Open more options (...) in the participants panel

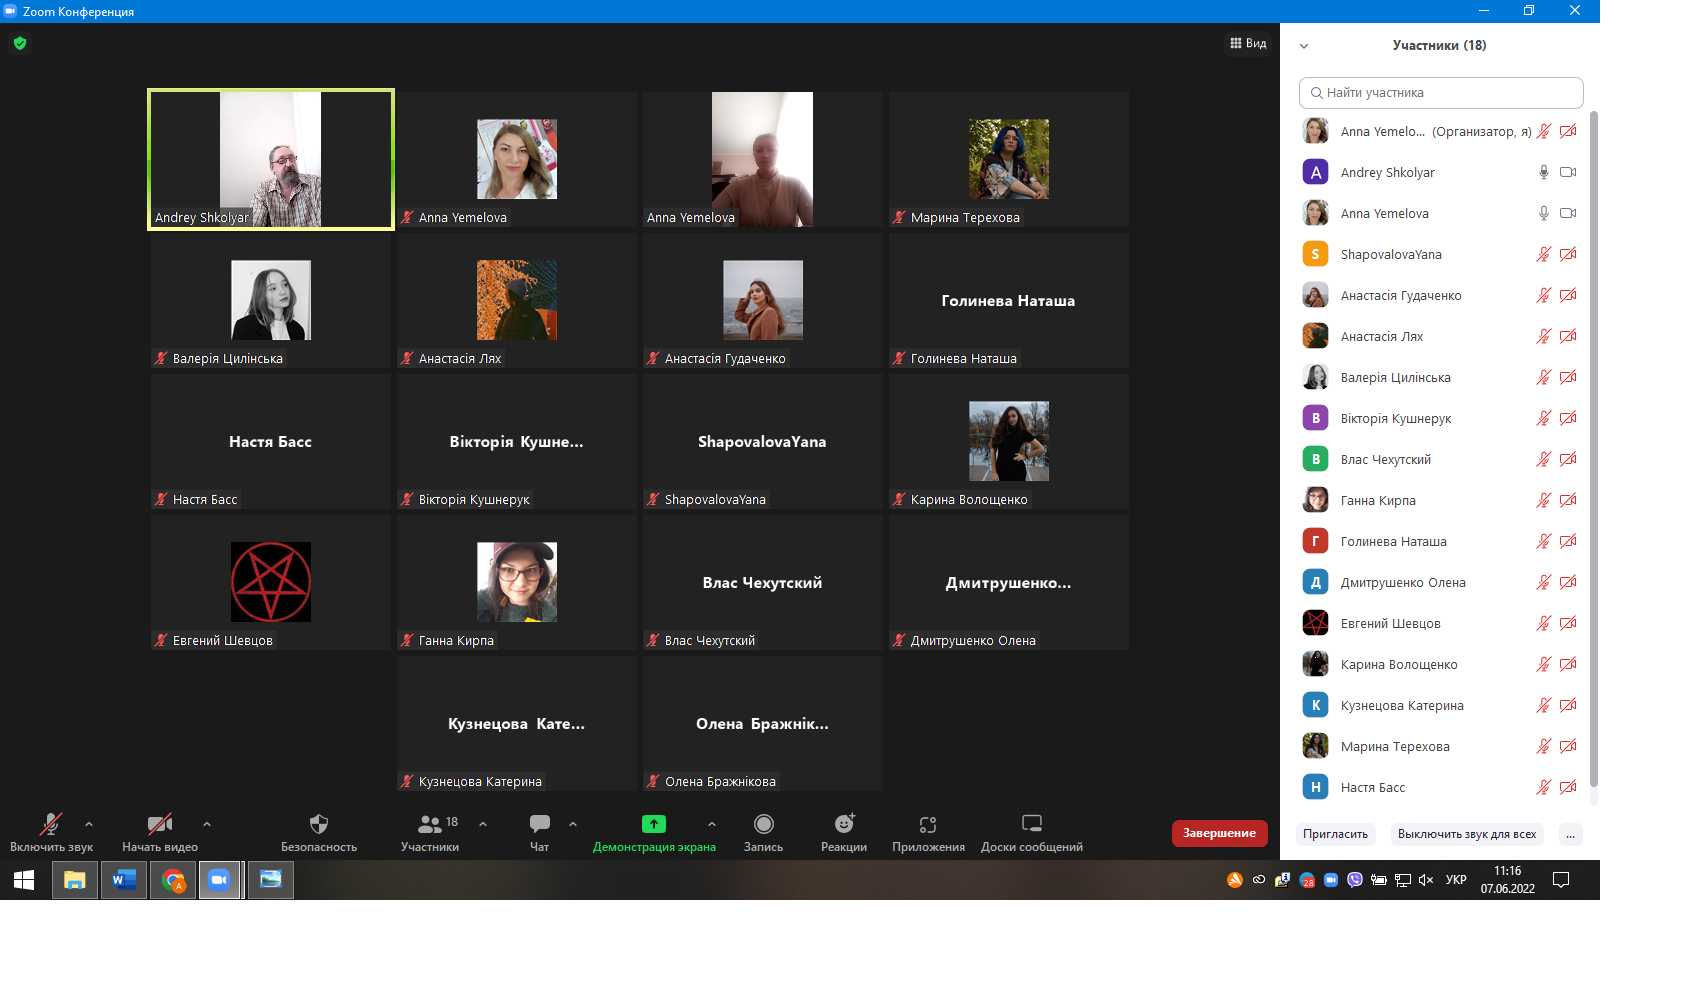pos(1570,834)
